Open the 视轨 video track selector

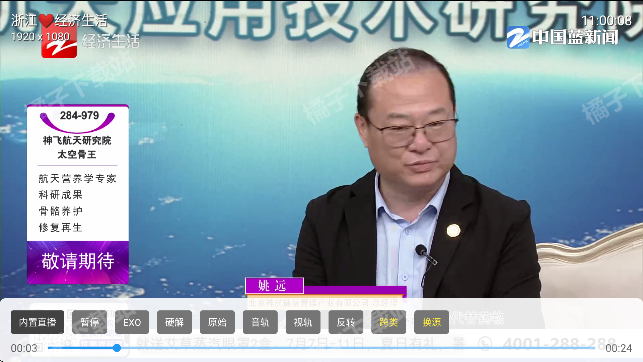pyautogui.click(x=303, y=322)
